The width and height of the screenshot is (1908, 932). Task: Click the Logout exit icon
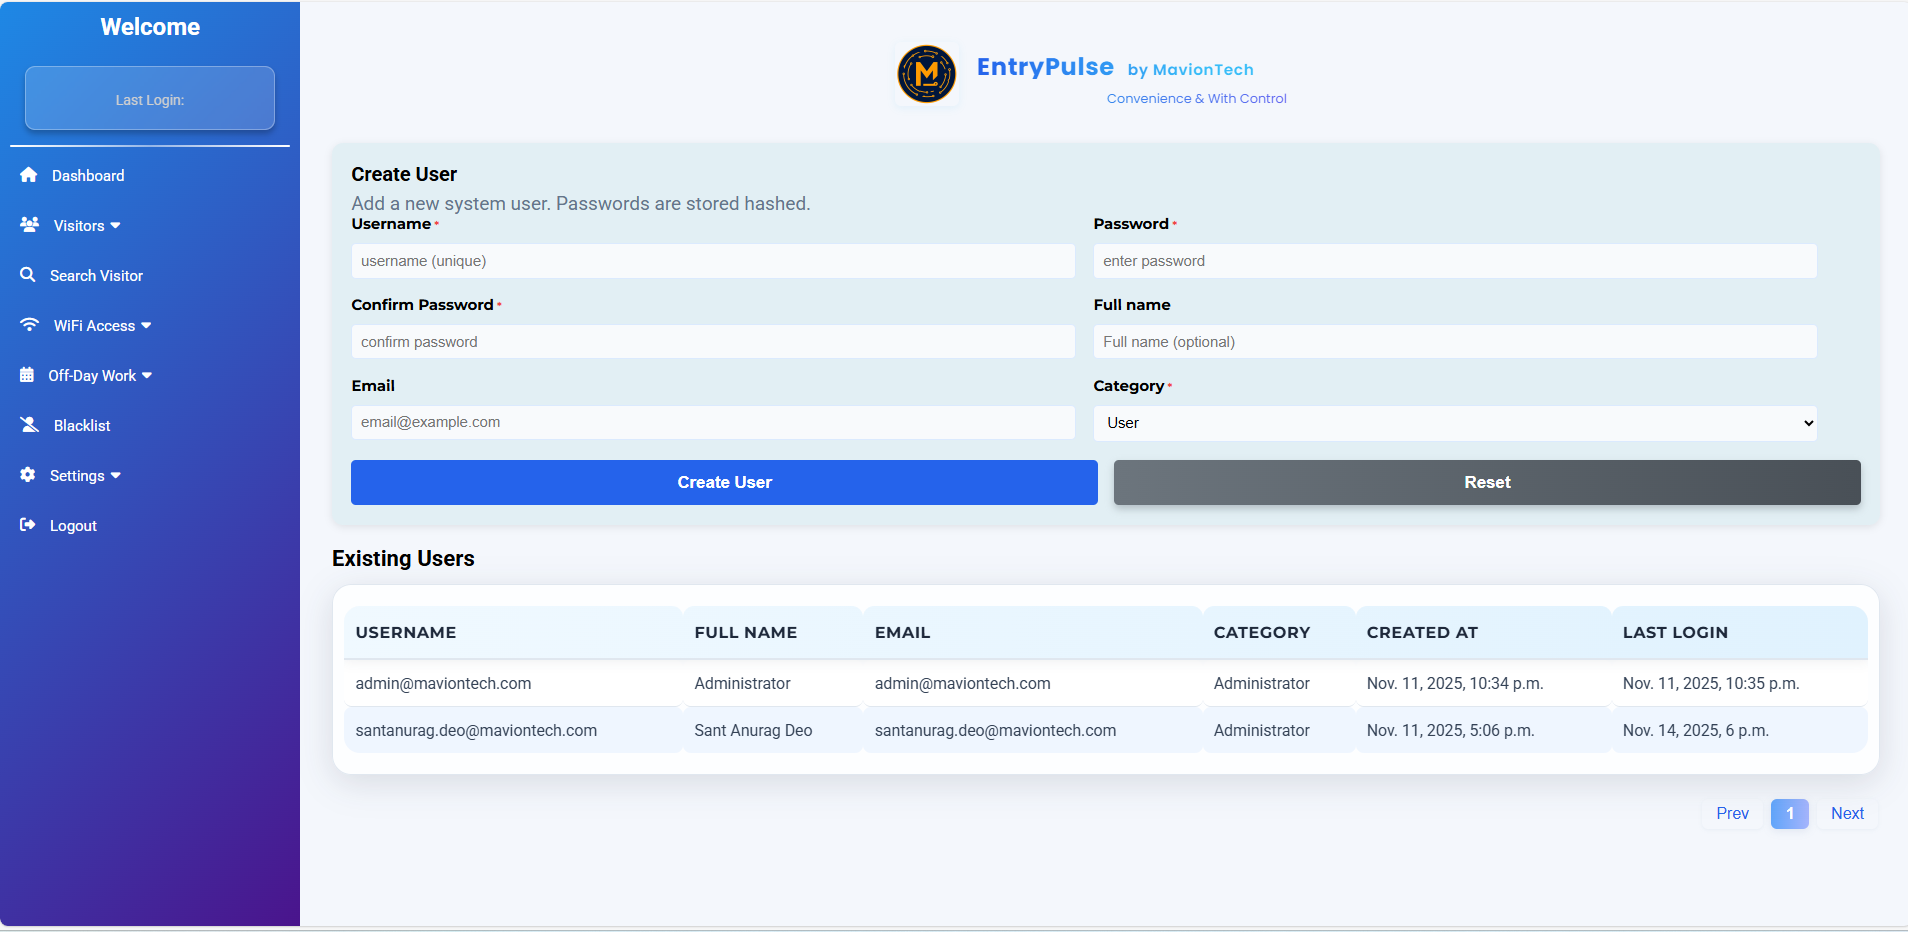tap(28, 525)
